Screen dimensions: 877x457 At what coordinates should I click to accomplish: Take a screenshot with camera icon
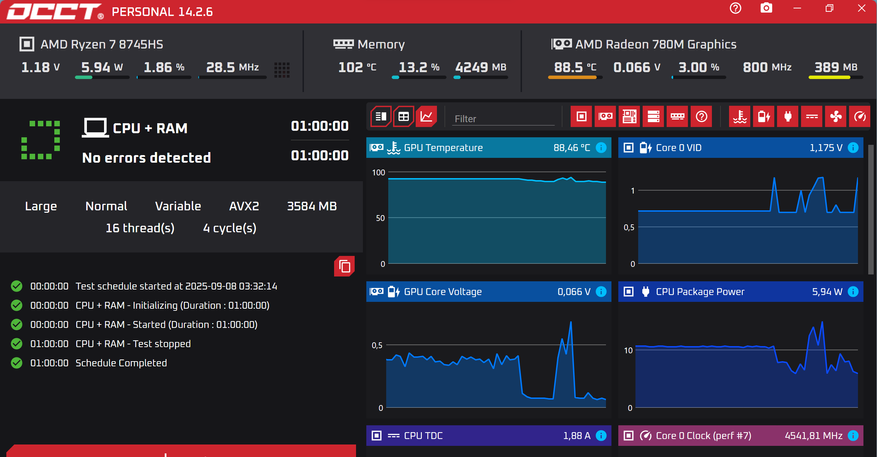[766, 8]
